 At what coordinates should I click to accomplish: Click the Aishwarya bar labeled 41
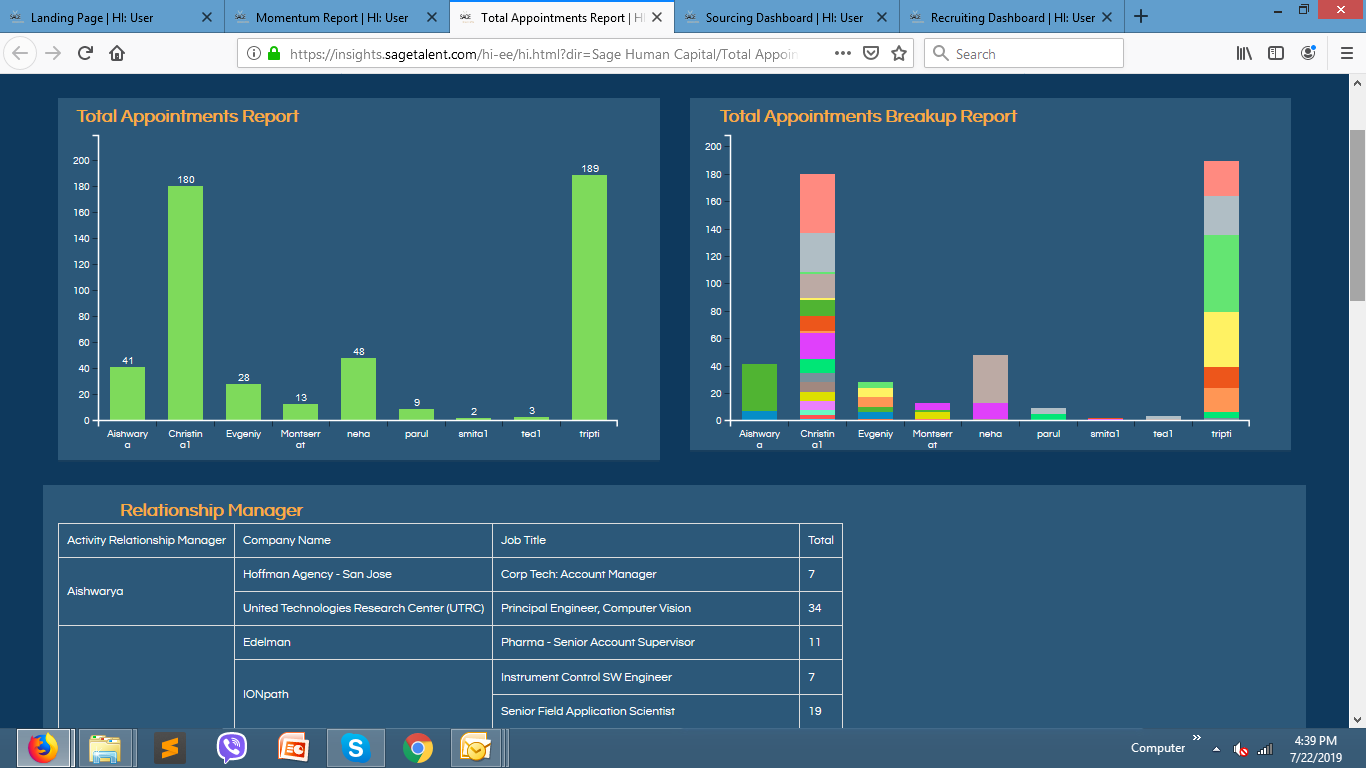127,393
